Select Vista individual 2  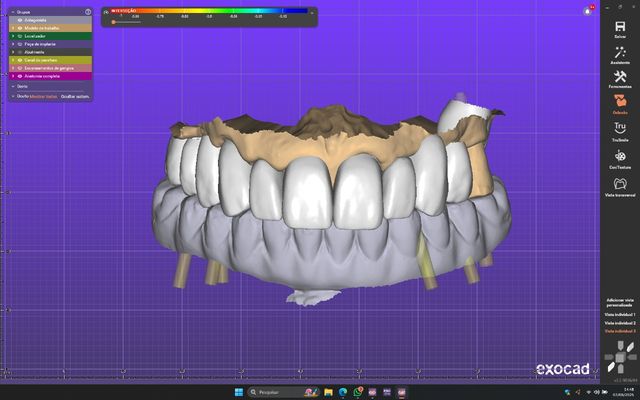point(620,323)
